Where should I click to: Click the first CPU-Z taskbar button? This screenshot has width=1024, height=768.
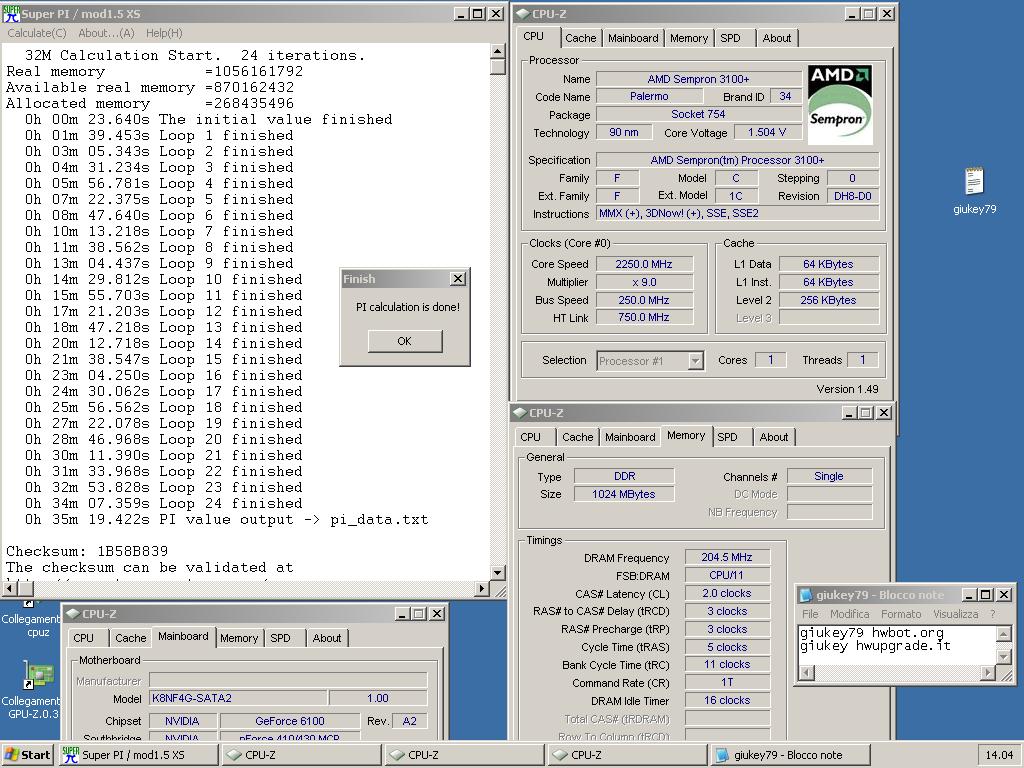click(x=302, y=755)
